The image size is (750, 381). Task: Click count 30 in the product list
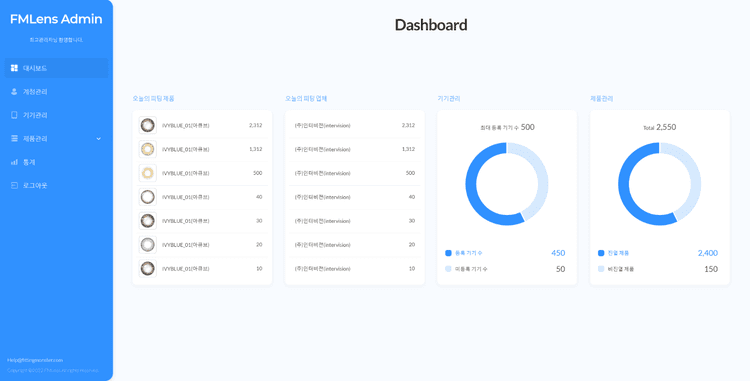(259, 221)
